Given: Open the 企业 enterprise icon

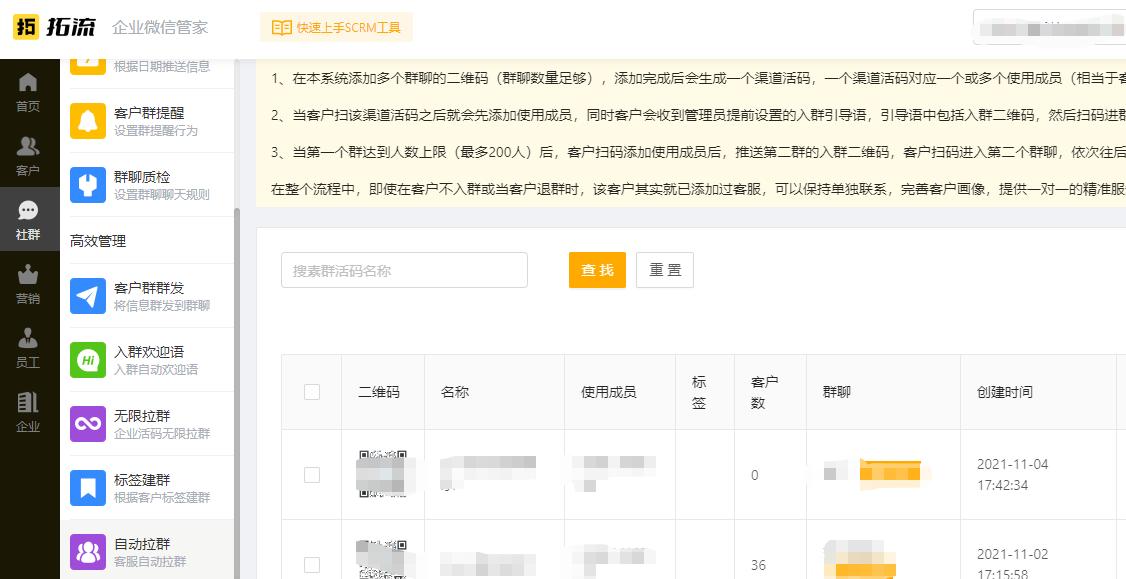Looking at the screenshot, I should [29, 400].
